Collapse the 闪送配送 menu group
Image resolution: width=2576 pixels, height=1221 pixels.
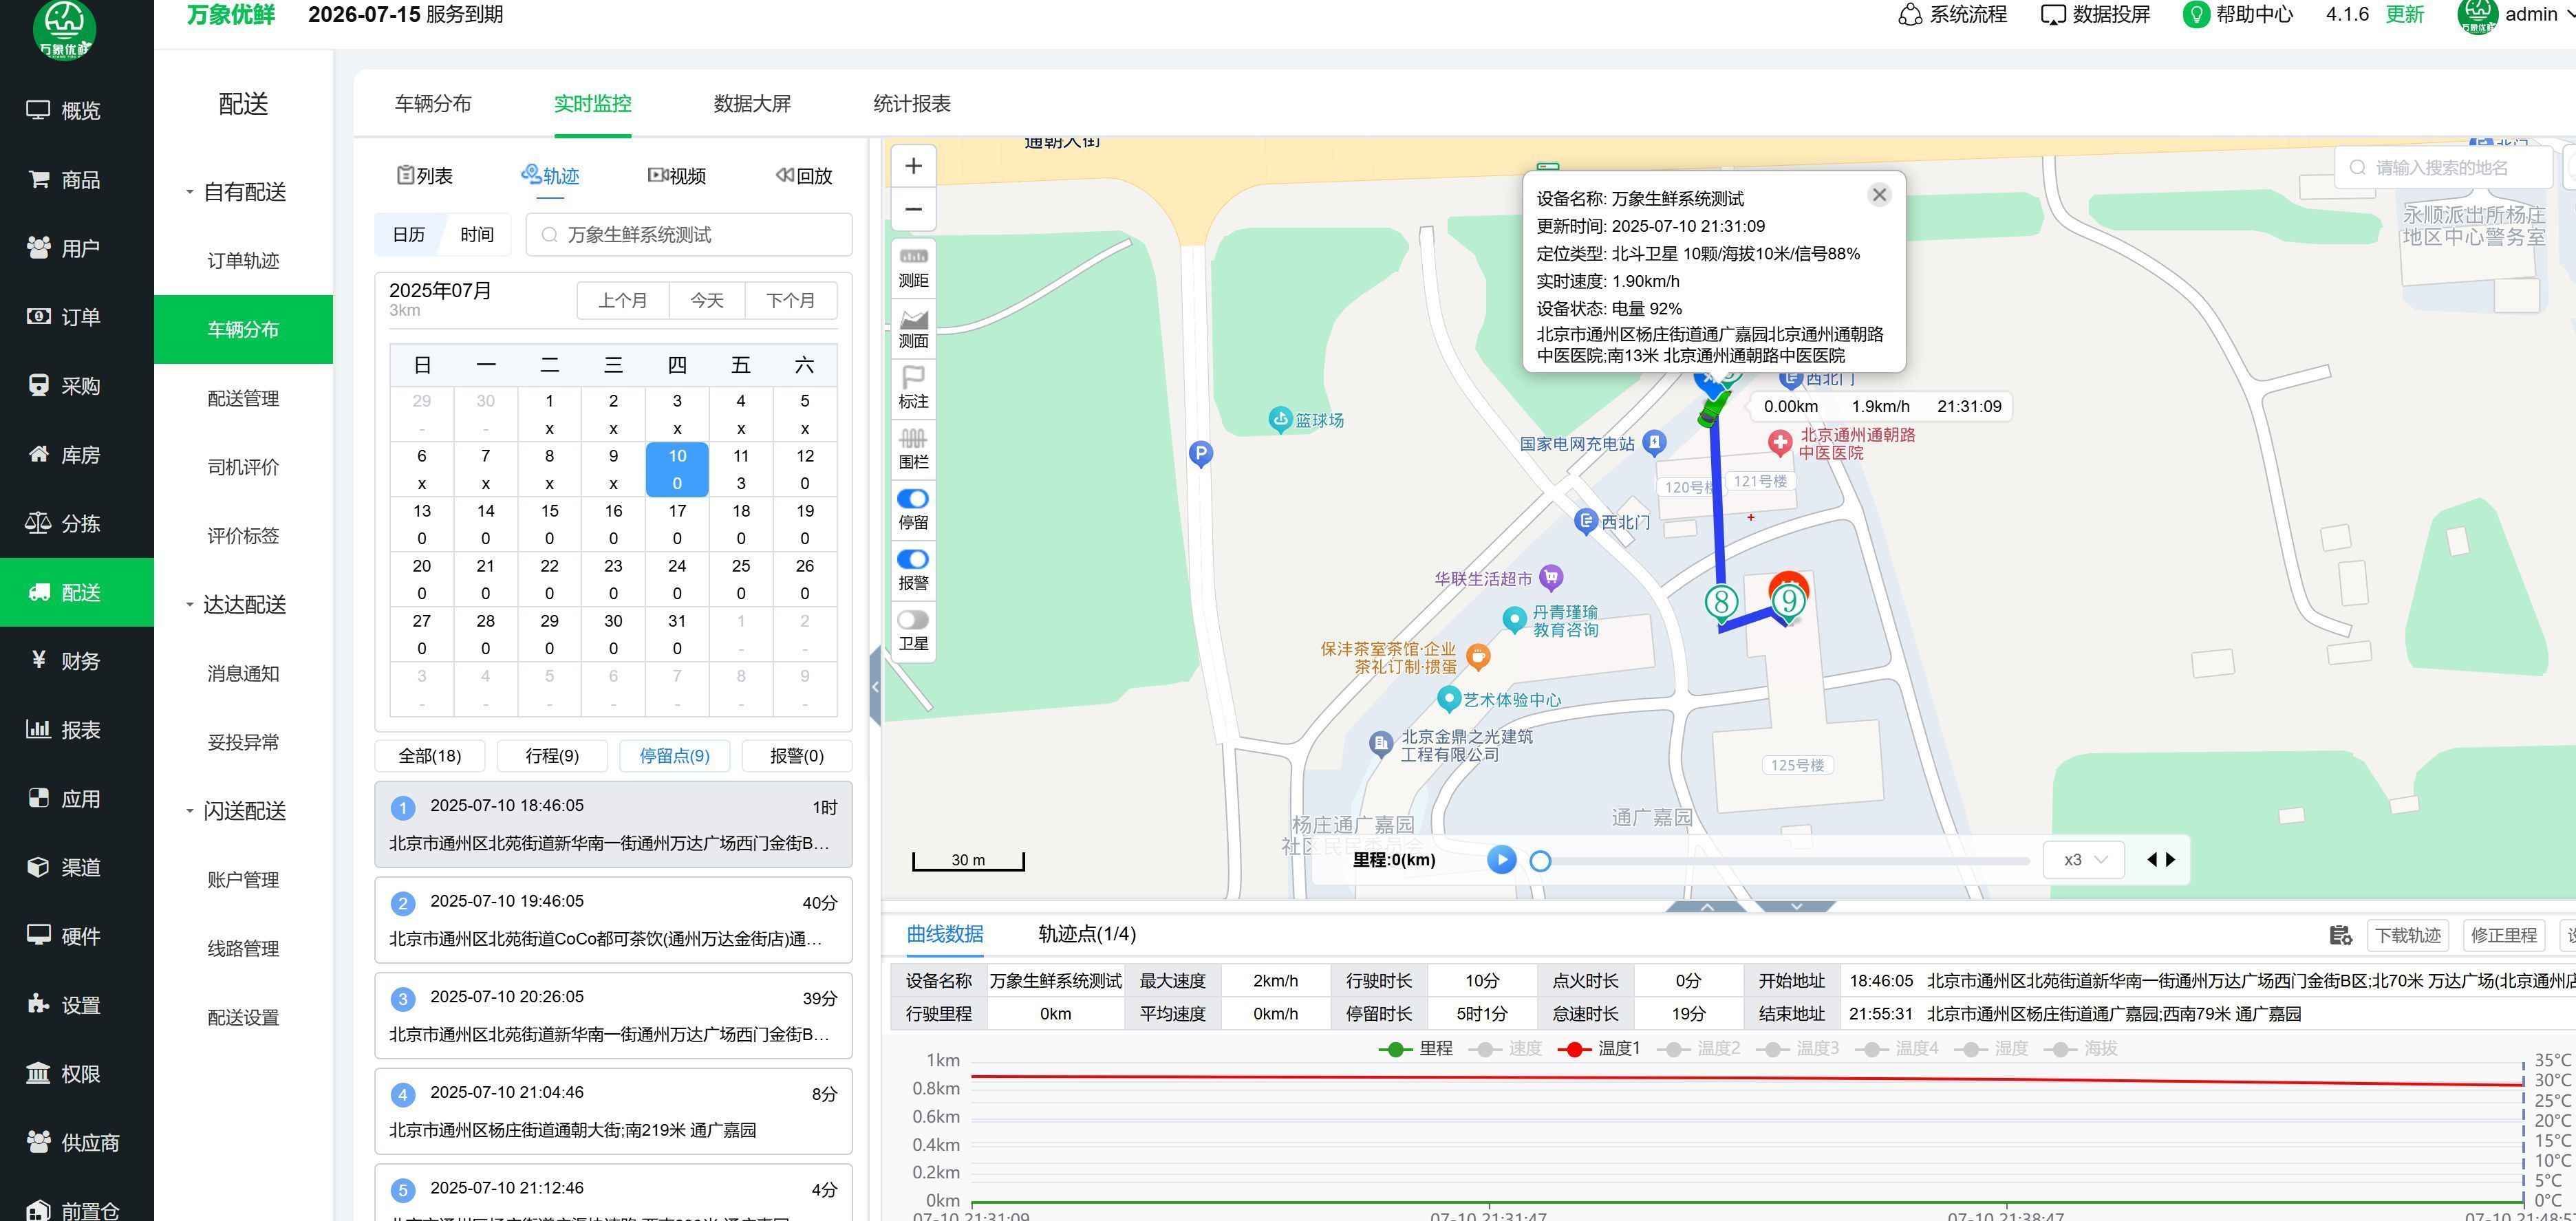click(x=236, y=811)
